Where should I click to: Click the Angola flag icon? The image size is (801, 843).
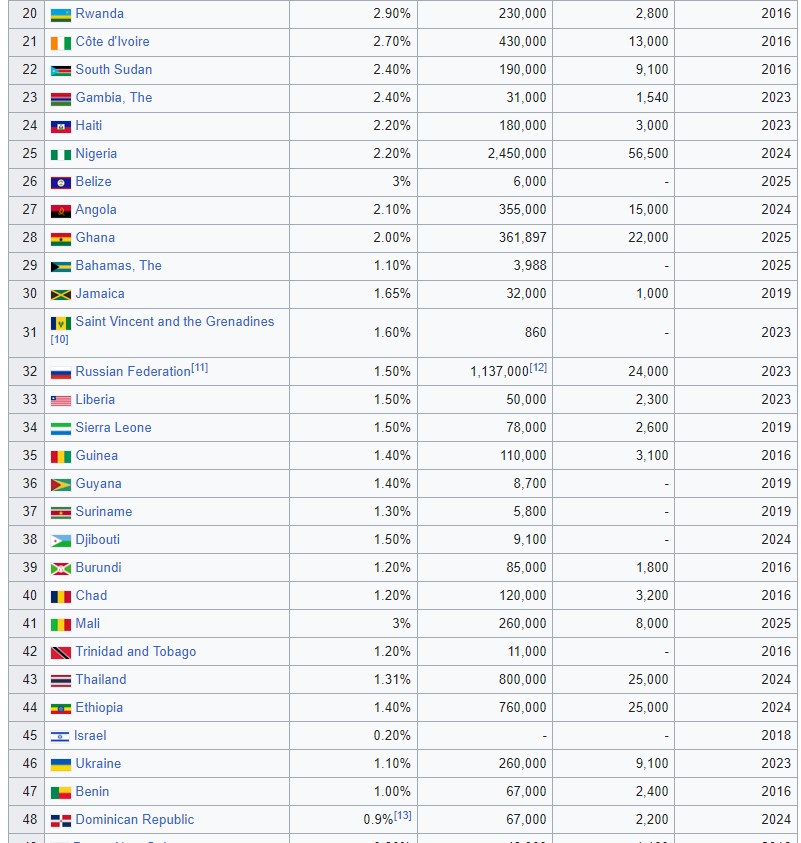coord(61,210)
